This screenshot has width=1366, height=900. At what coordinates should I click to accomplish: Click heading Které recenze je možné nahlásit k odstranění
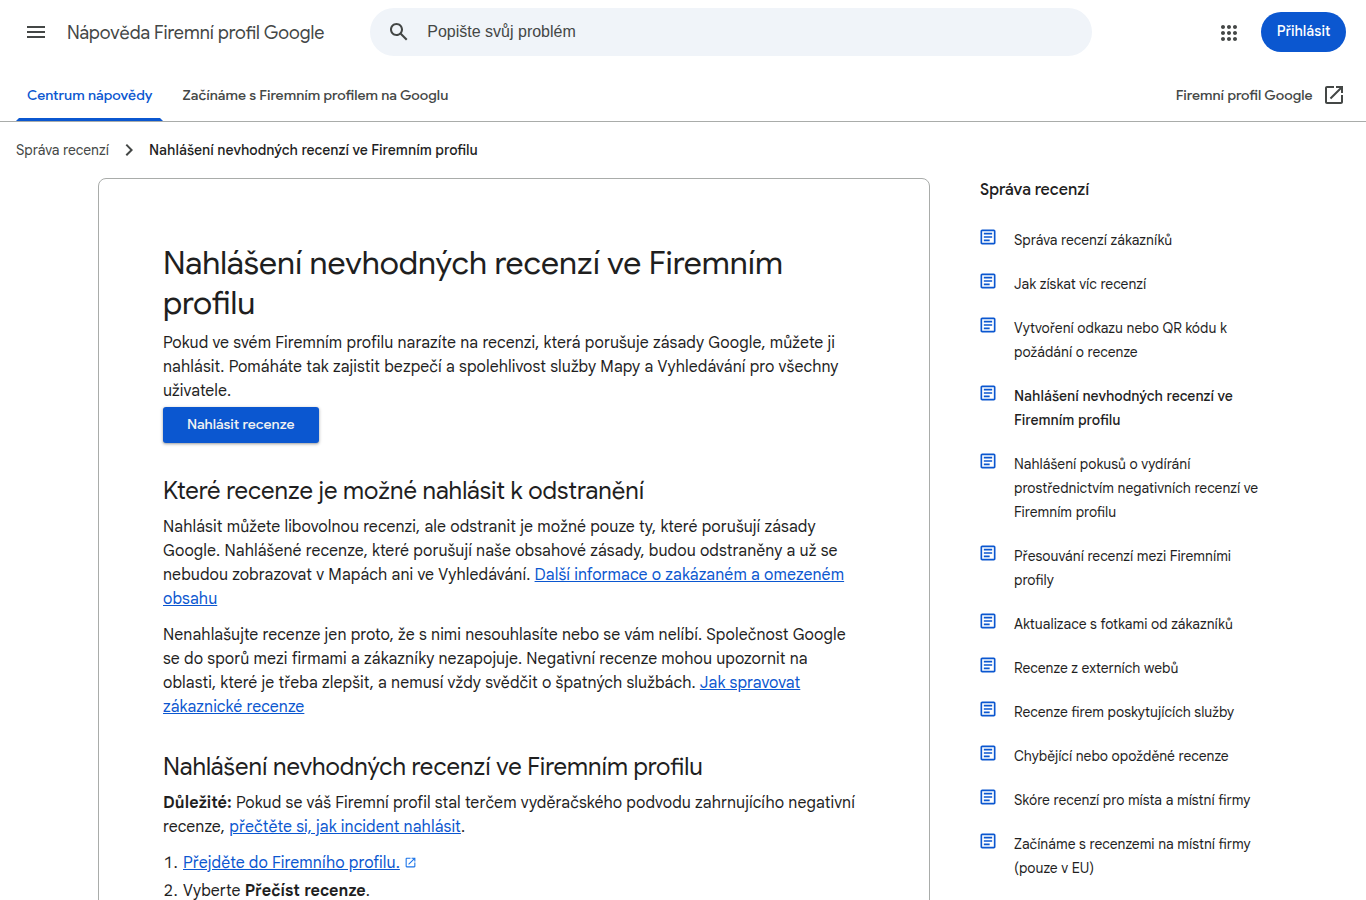point(404,491)
